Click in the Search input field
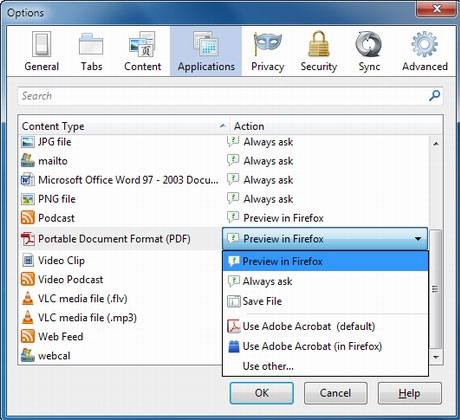 click(230, 96)
